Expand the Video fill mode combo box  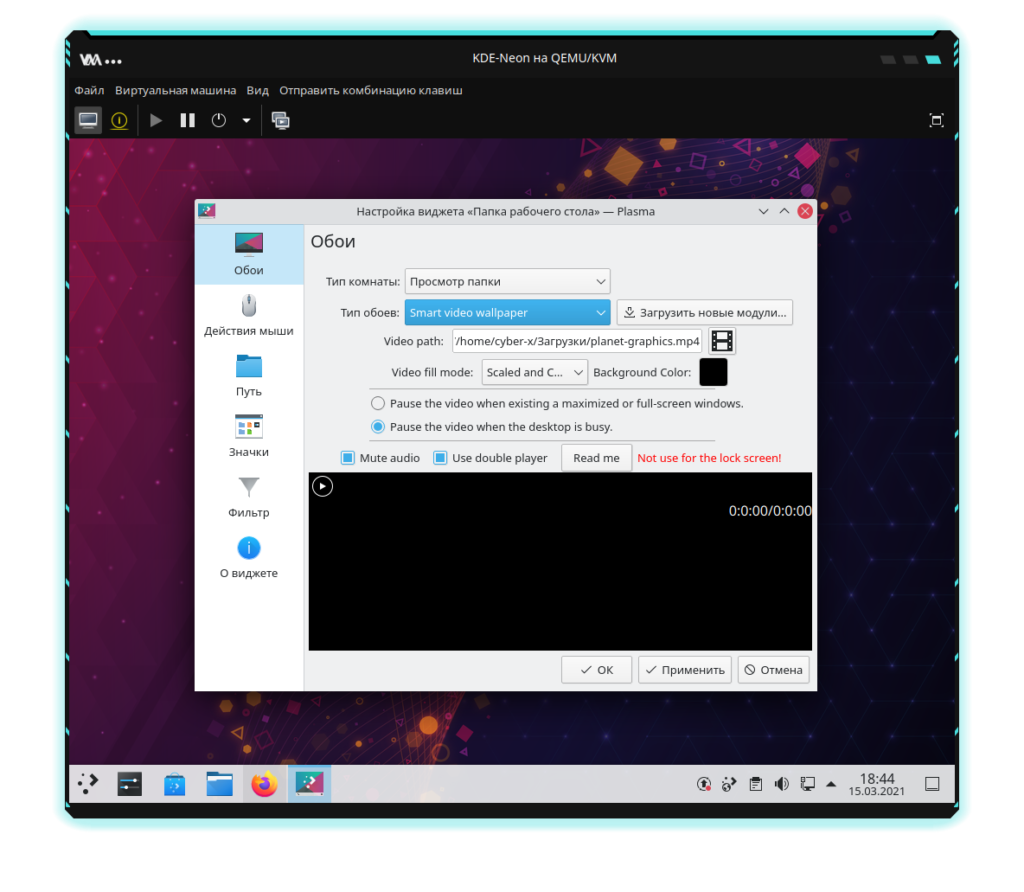pyautogui.click(x=534, y=372)
